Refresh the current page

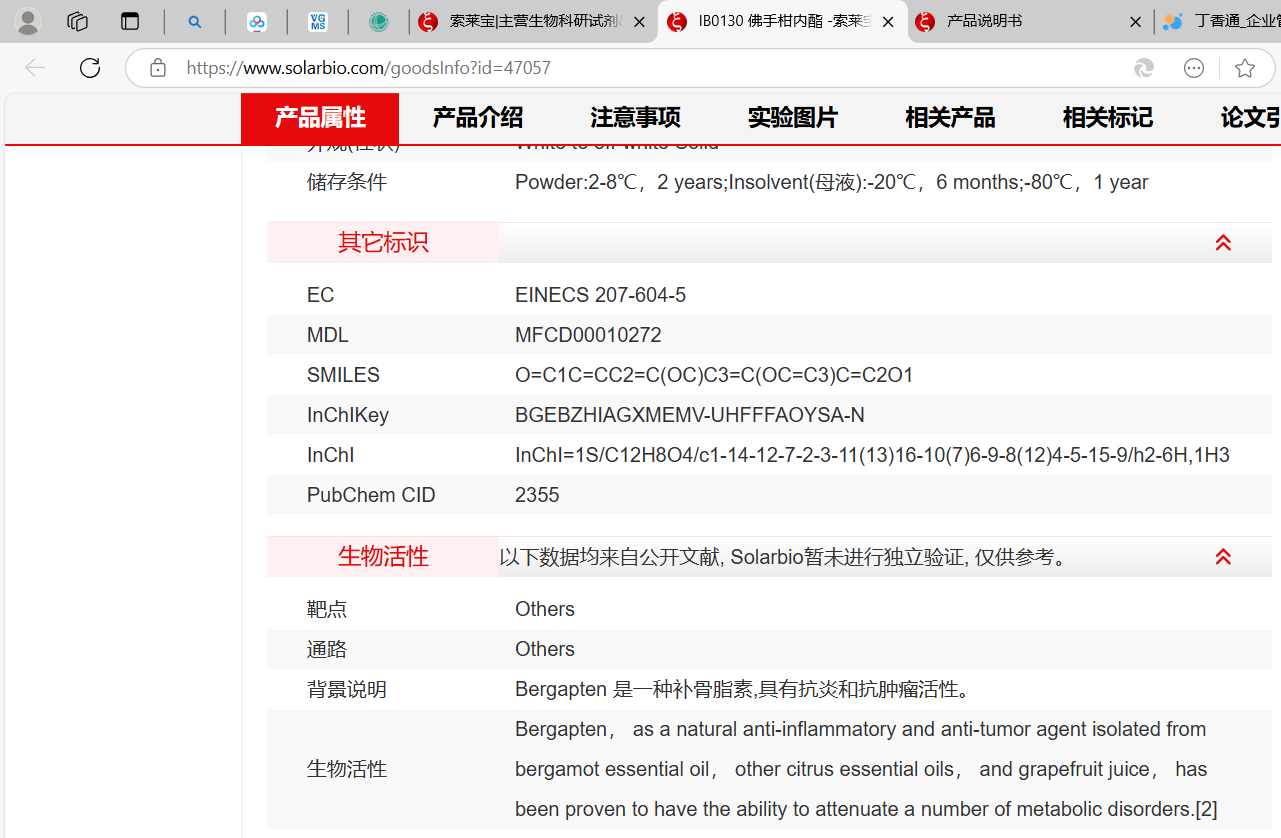pyautogui.click(x=89, y=68)
